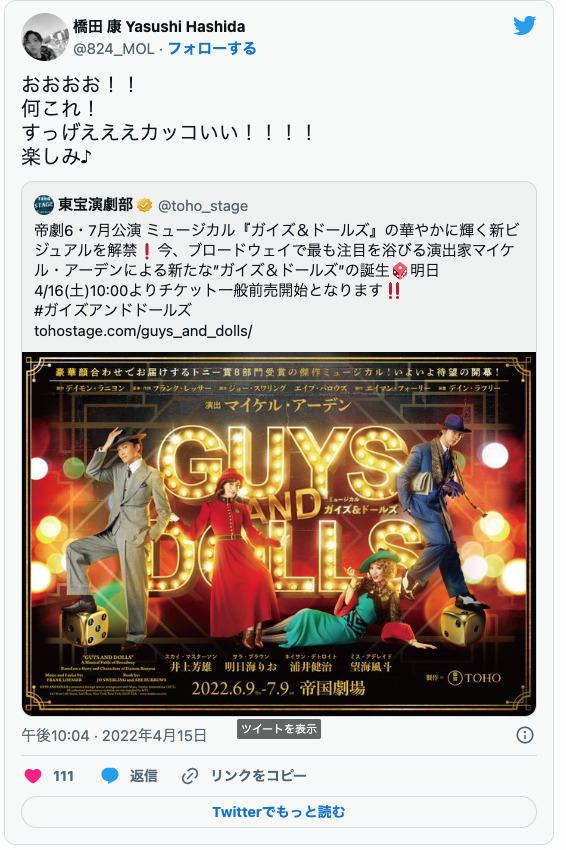Click the 東宝演劇部 round avatar
This screenshot has width=566, height=850.
pyautogui.click(x=44, y=205)
